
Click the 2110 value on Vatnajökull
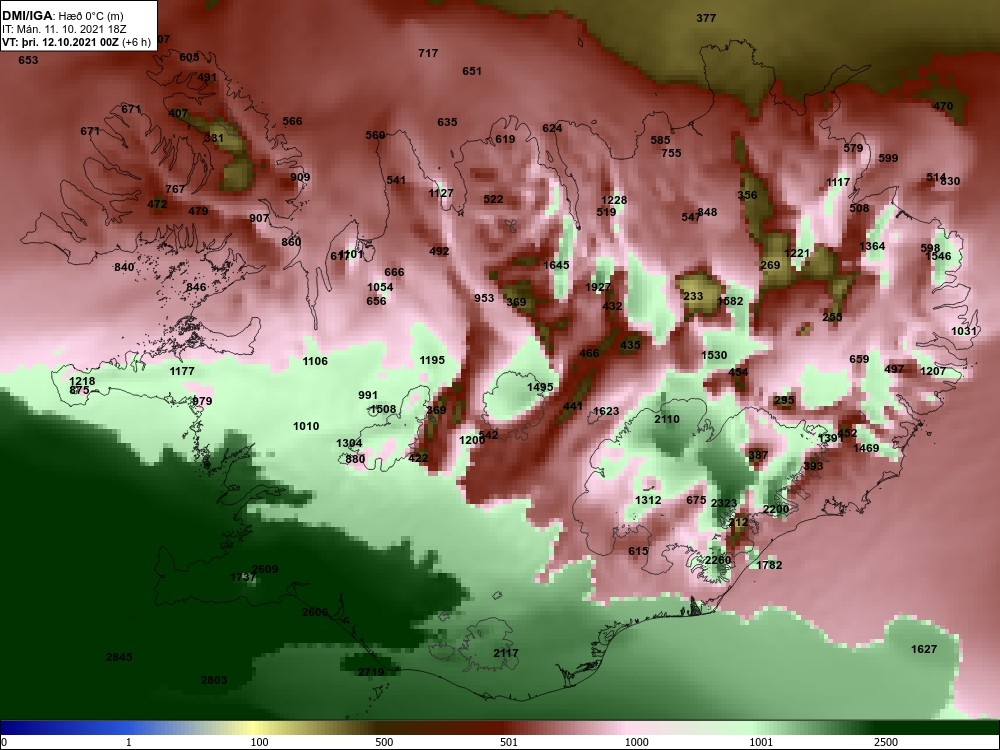coord(666,419)
